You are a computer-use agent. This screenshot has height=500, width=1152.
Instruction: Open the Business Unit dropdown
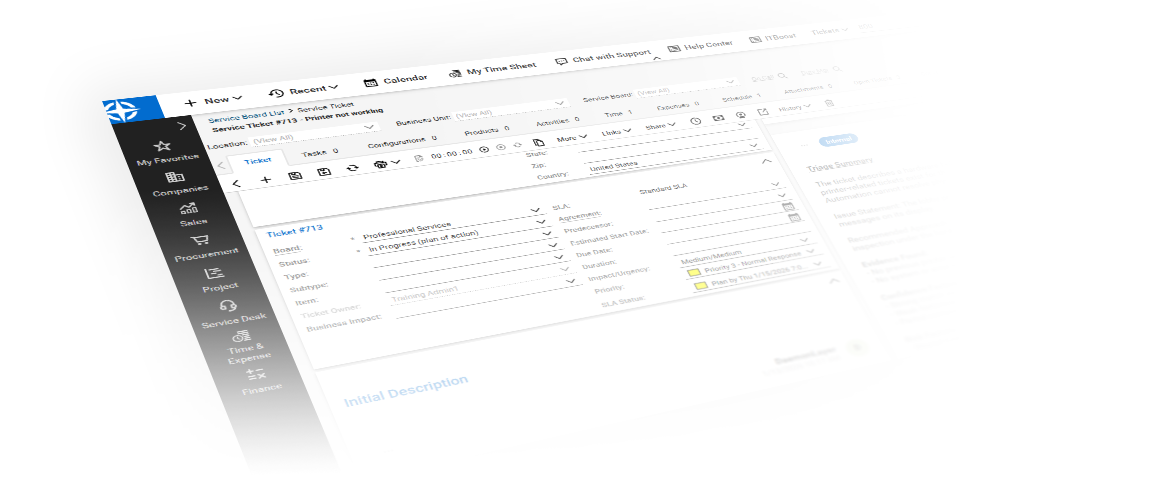tap(510, 110)
